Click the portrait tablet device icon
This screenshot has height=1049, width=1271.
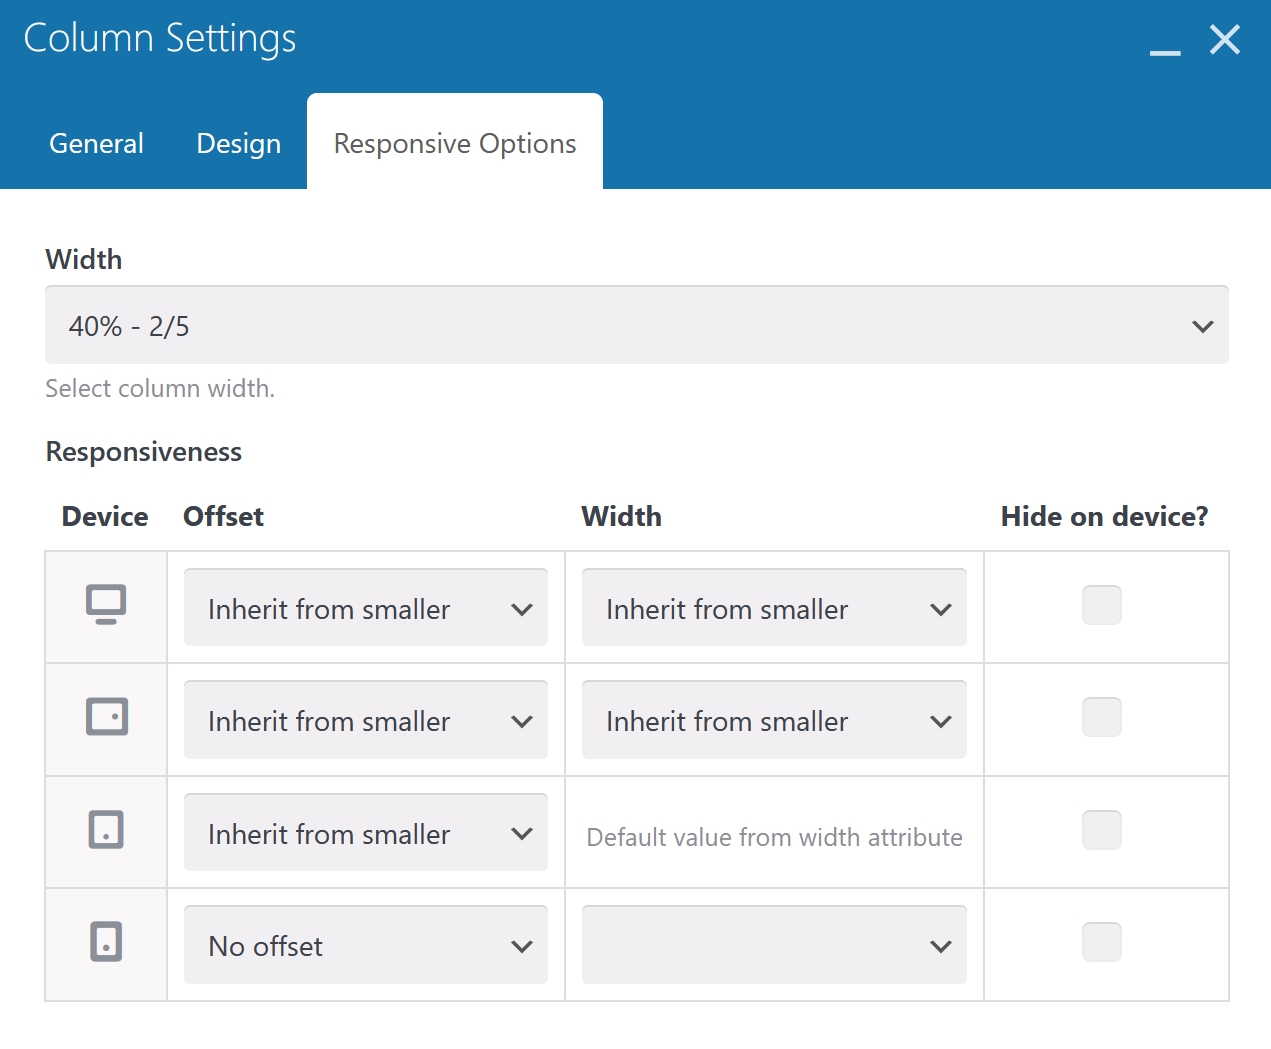click(x=106, y=830)
